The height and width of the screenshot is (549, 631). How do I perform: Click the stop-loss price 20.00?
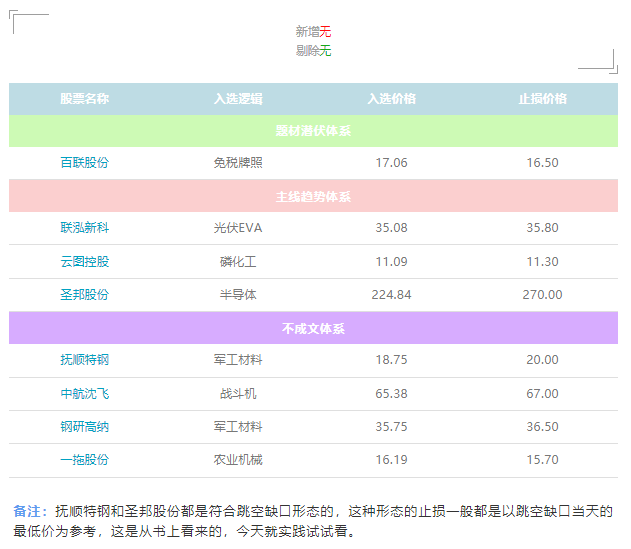(x=542, y=359)
